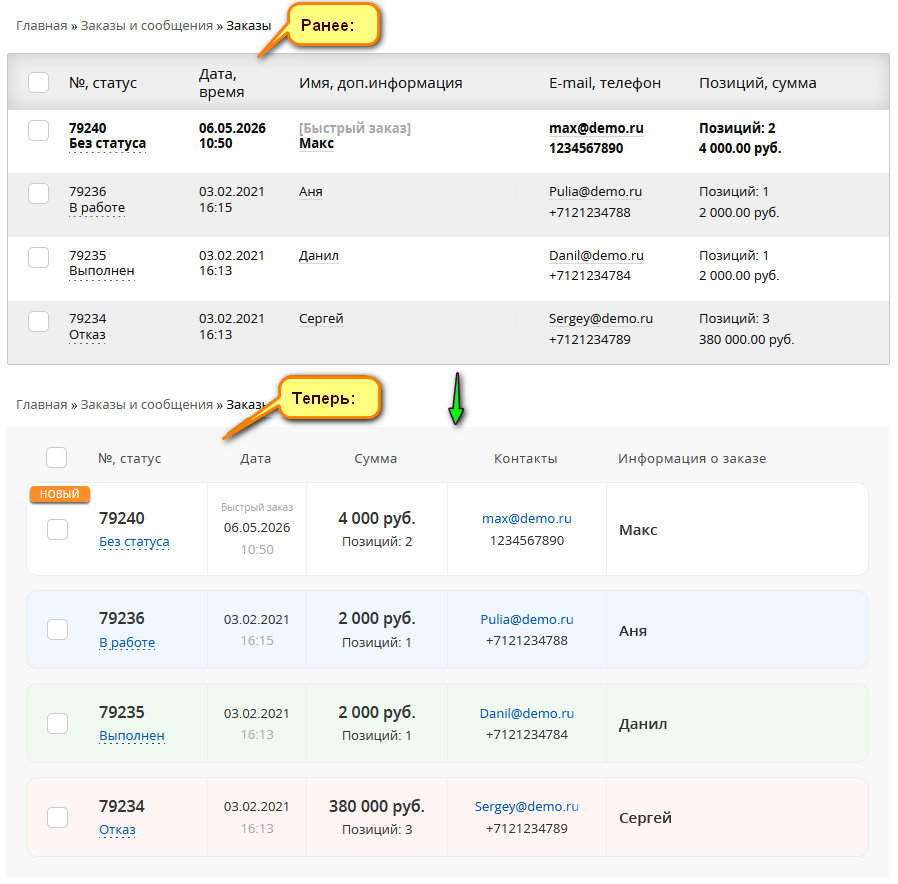The height and width of the screenshot is (884, 898).
Task: Open underlined customer name 'Макс' in Ранее table
Action: pos(316,143)
